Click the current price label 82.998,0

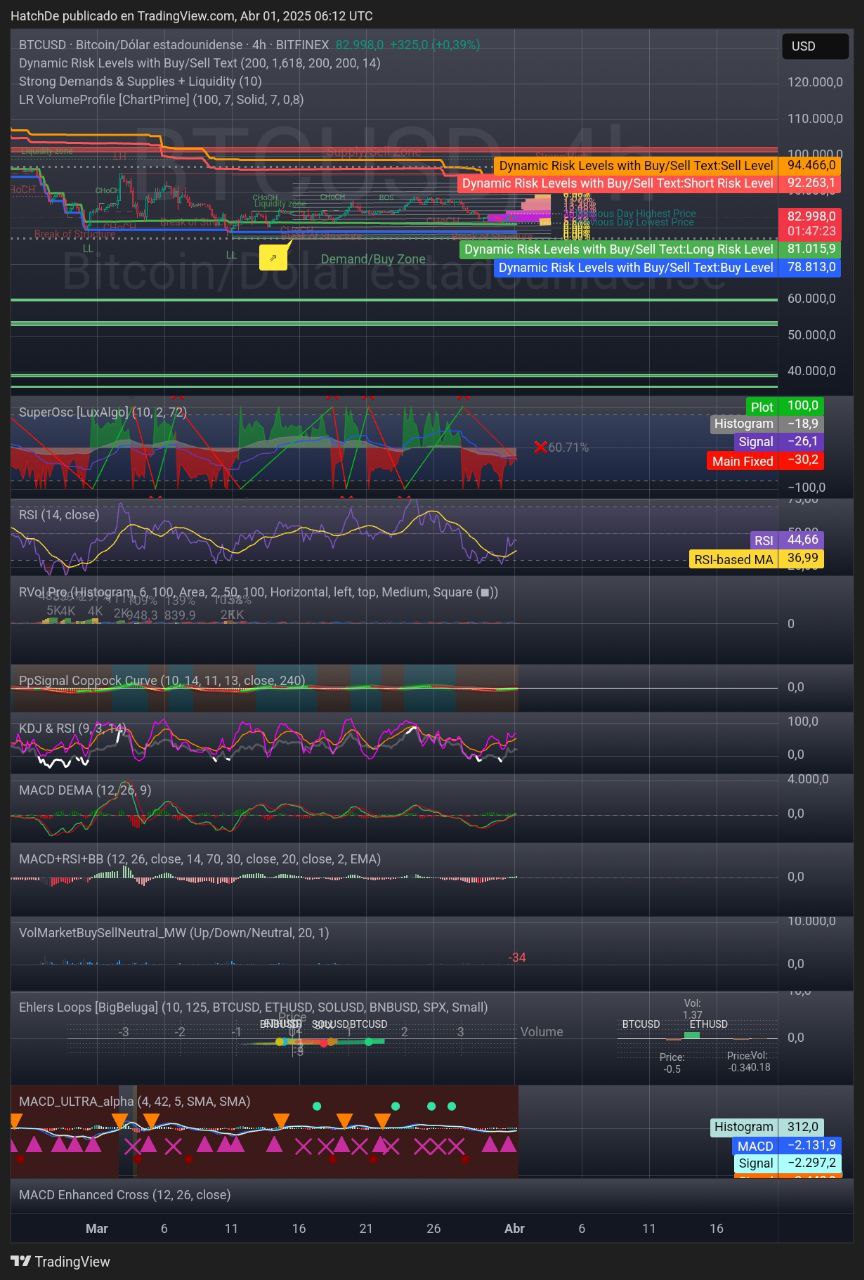pyautogui.click(x=808, y=216)
